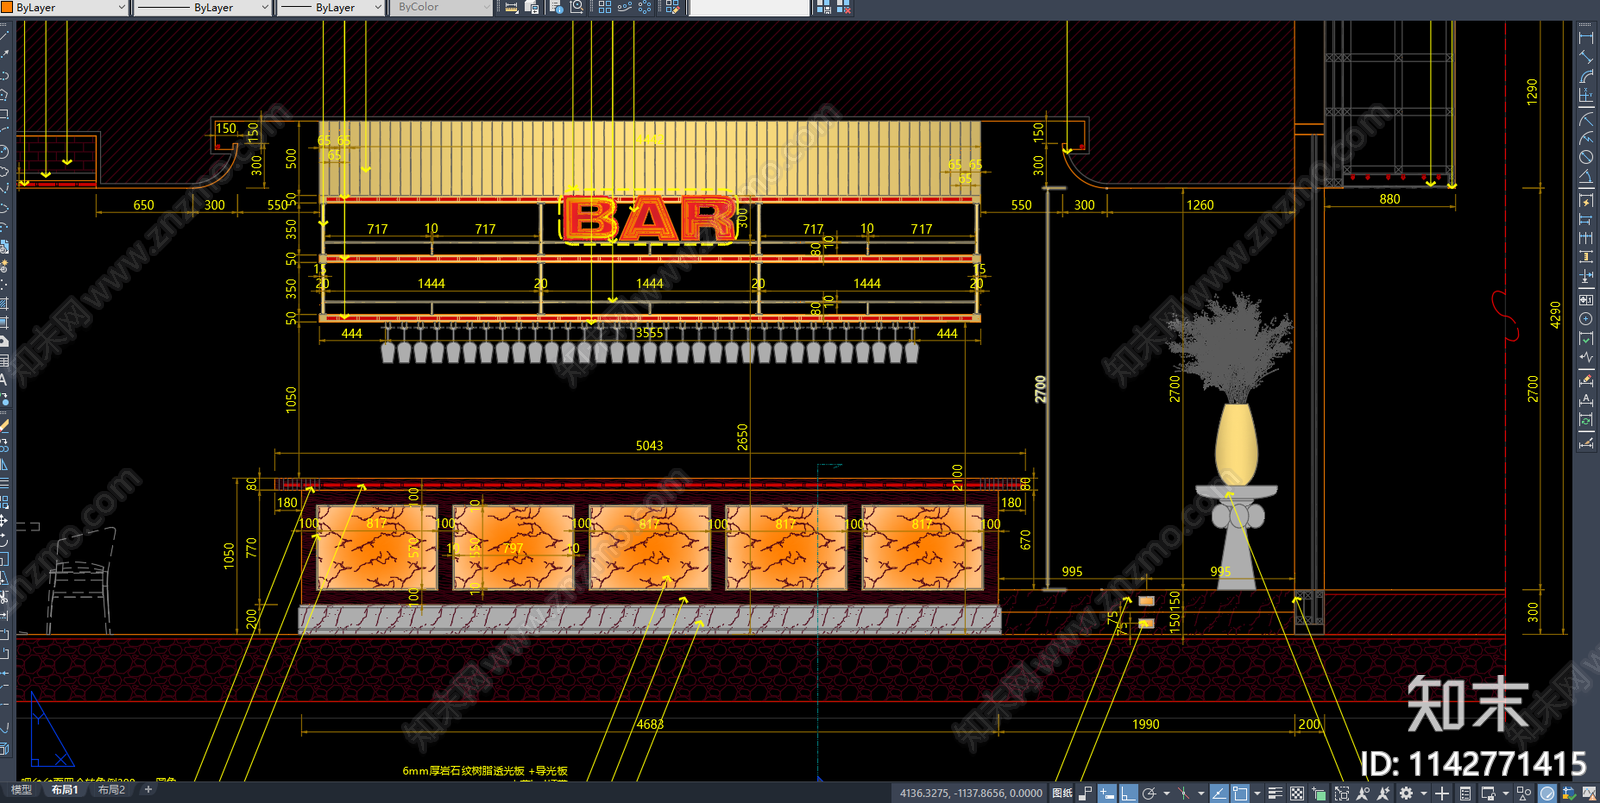Open the Dimension Style manager icon
Image resolution: width=1600 pixels, height=803 pixels.
(1586, 441)
